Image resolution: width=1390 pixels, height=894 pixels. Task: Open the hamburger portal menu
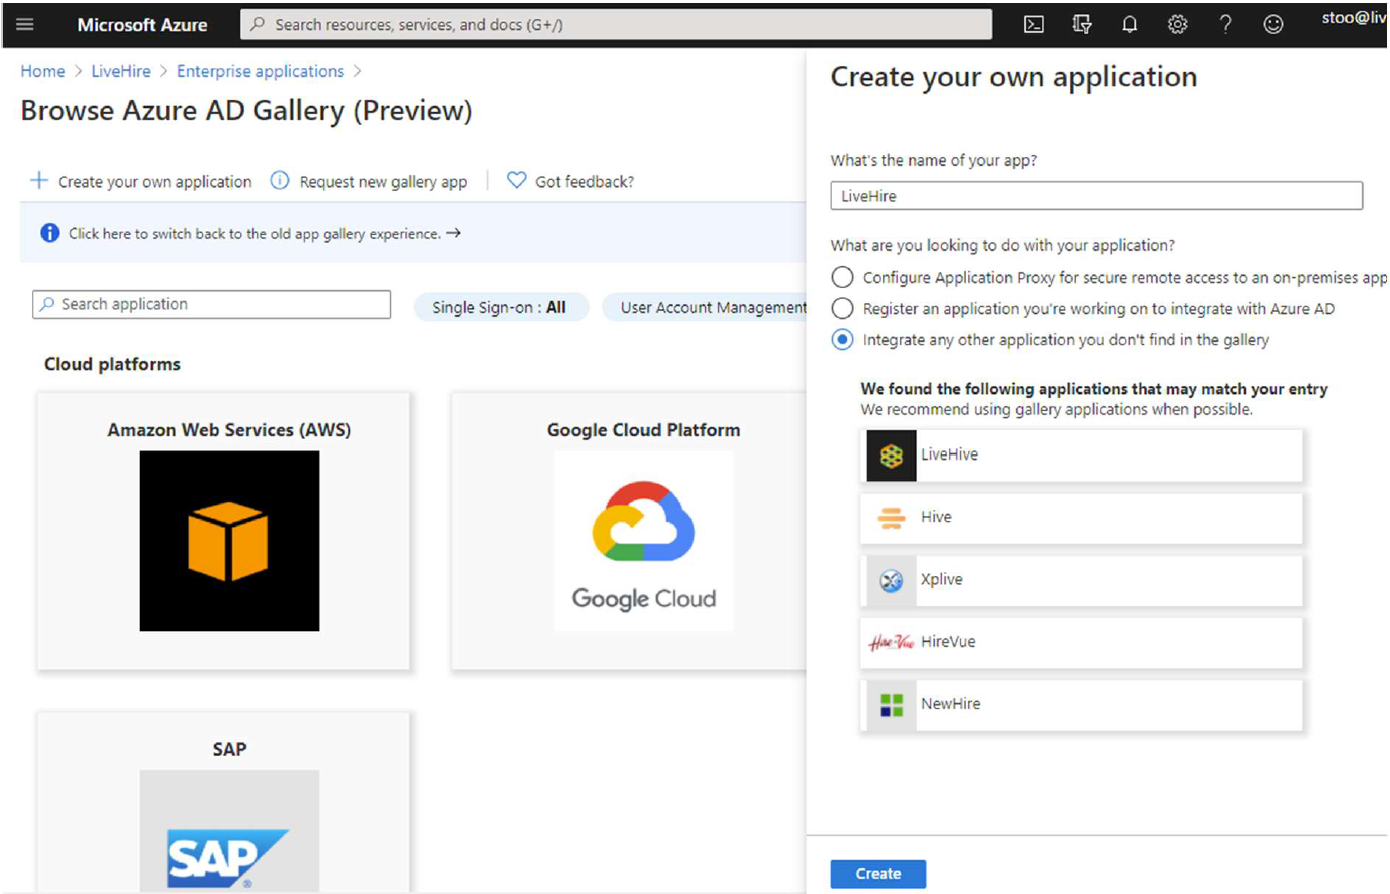25,24
